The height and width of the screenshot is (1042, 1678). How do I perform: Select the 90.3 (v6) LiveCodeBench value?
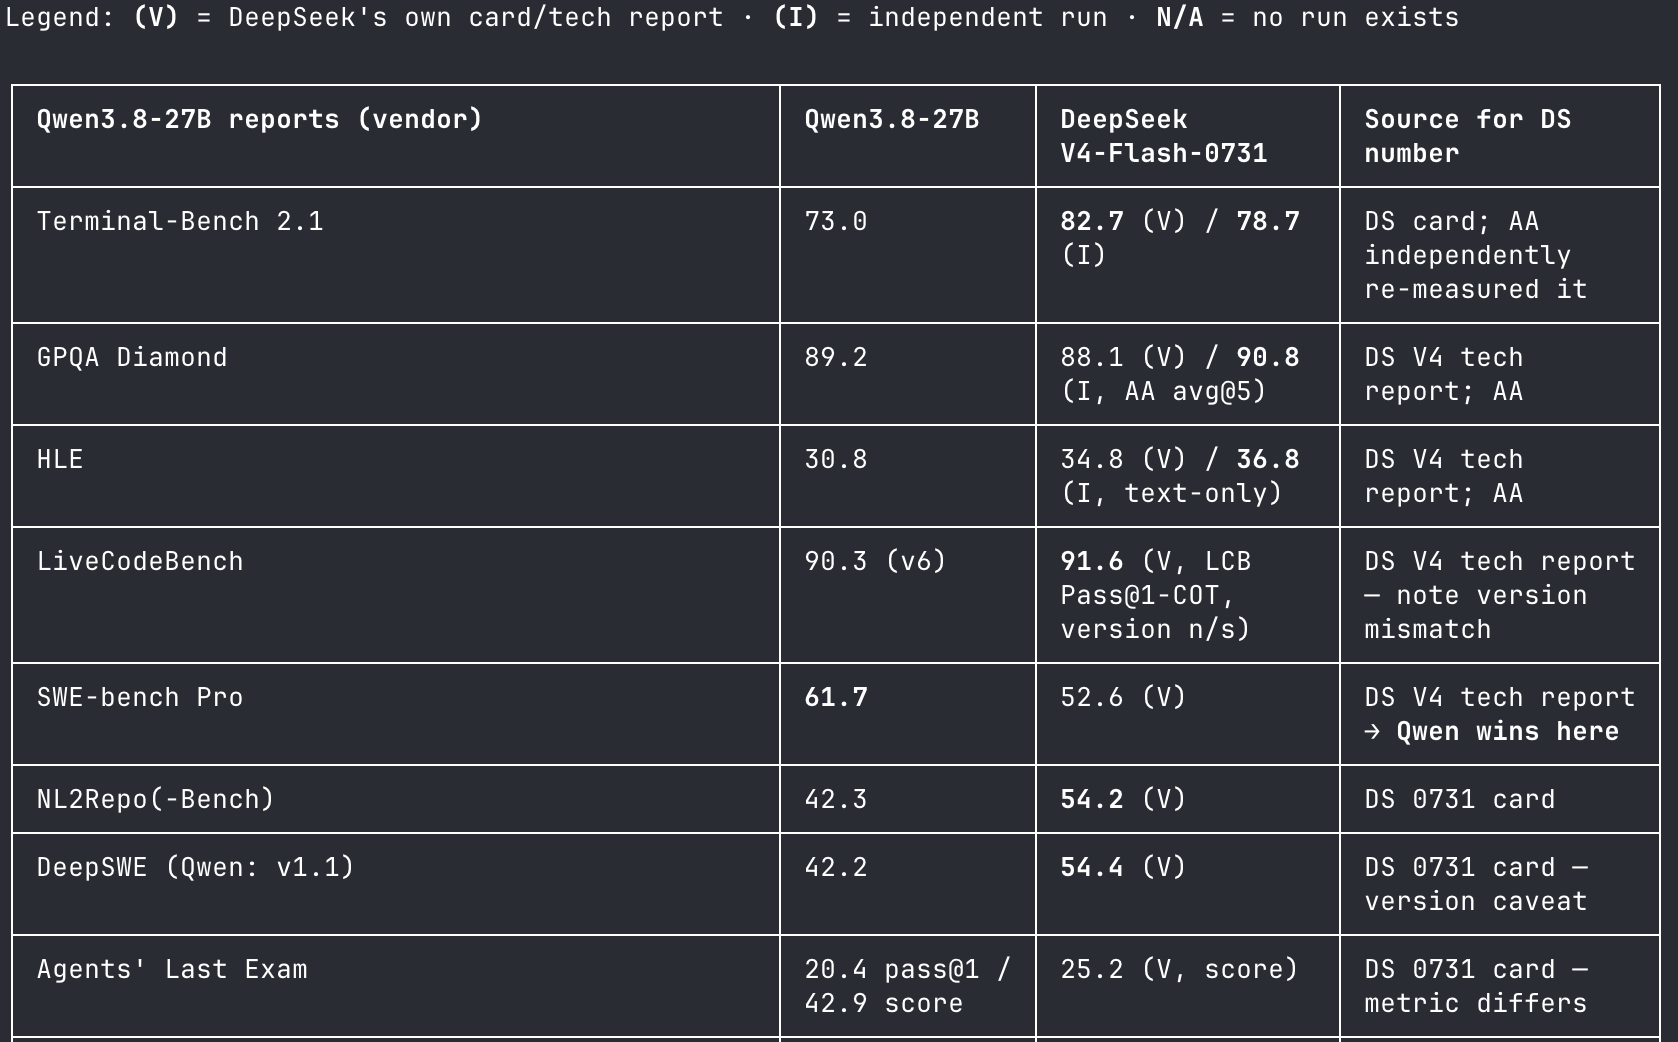[x=875, y=561]
